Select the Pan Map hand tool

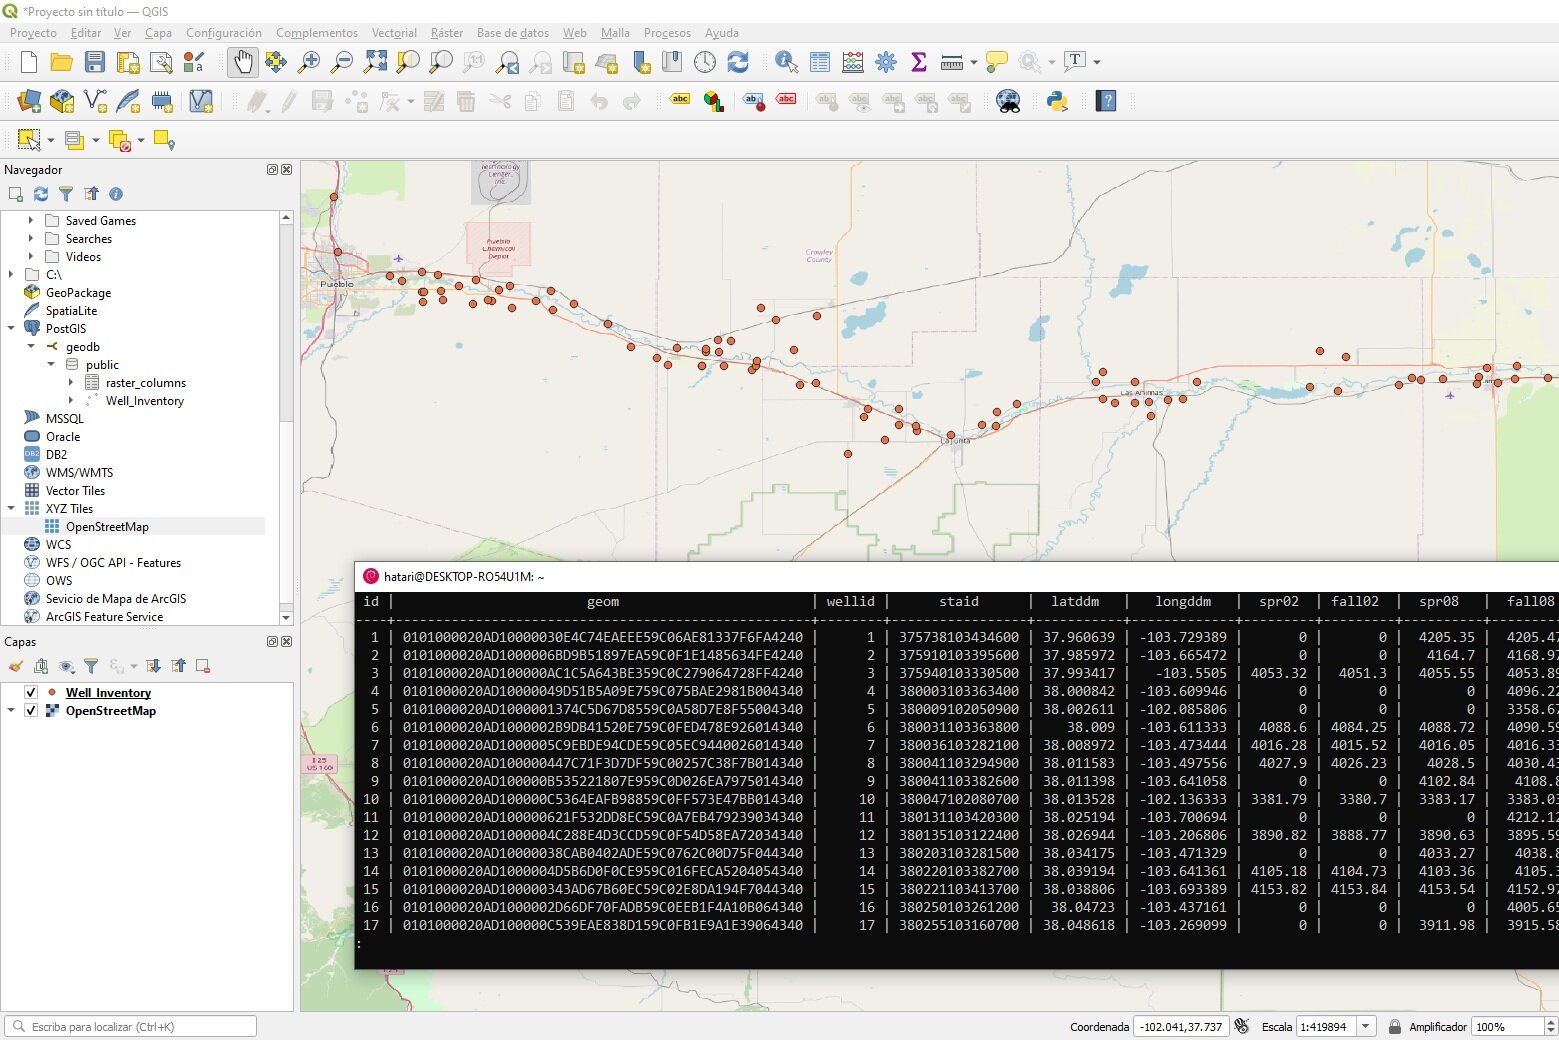[x=243, y=62]
